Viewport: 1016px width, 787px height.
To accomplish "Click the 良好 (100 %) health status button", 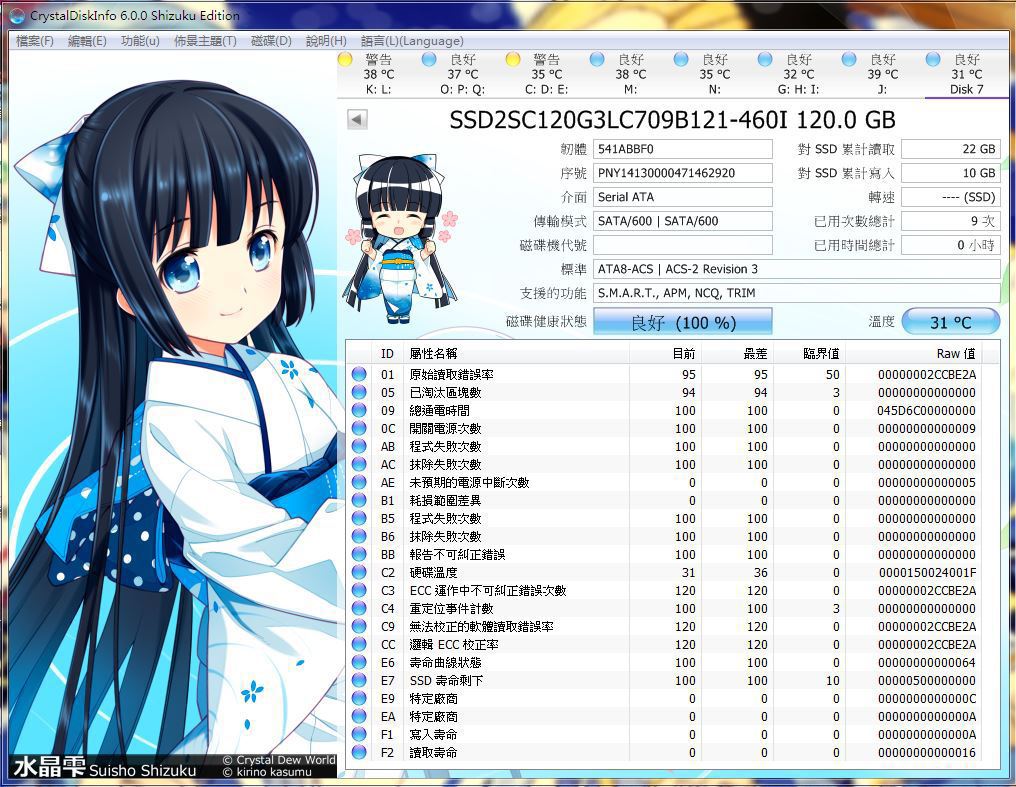I will 683,322.
